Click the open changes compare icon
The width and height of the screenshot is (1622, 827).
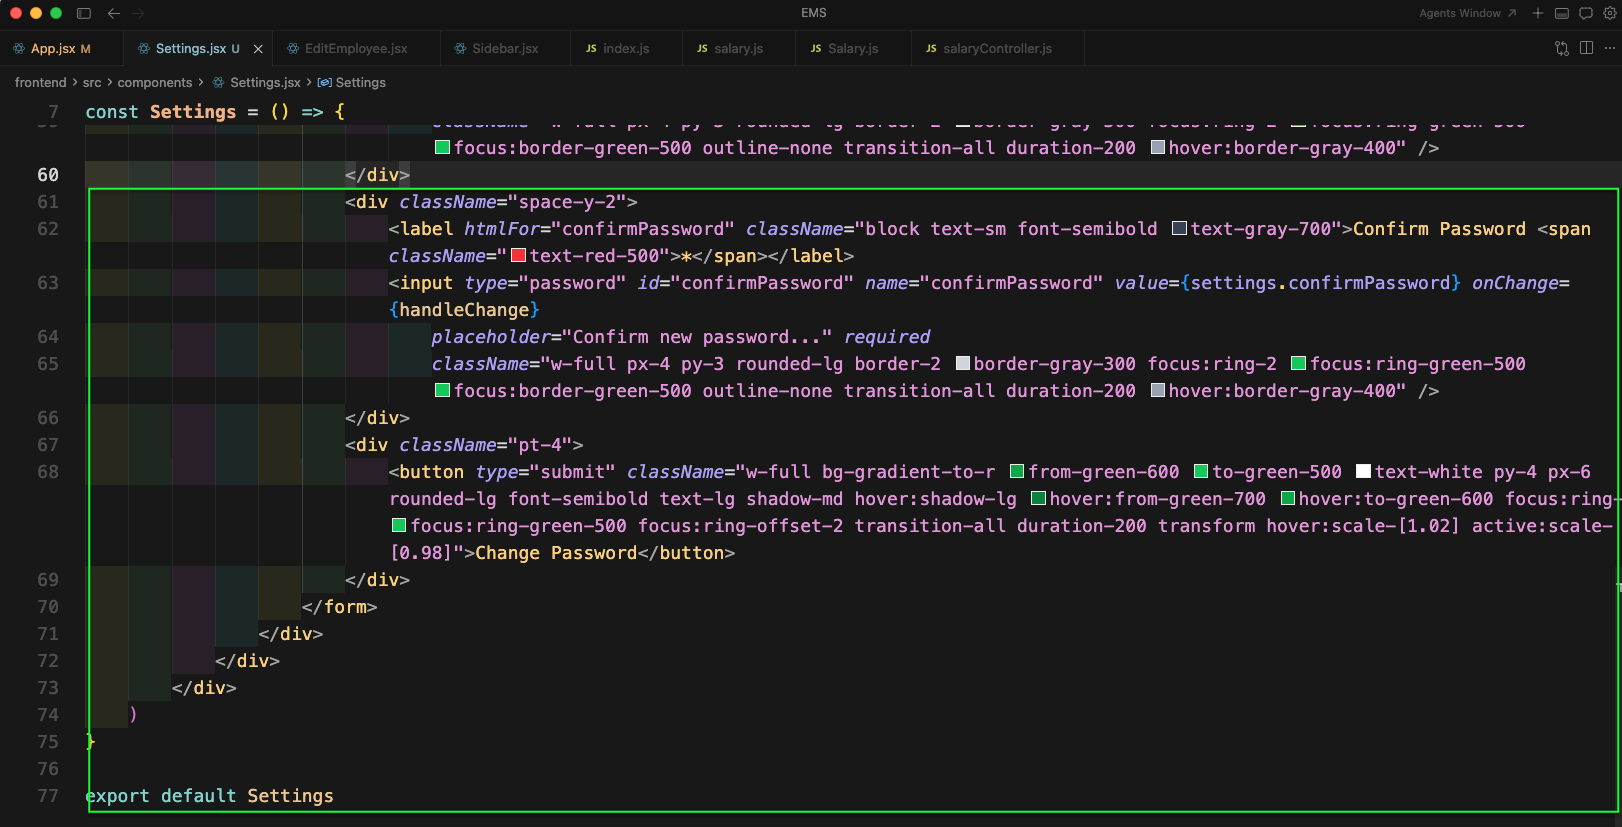1562,48
